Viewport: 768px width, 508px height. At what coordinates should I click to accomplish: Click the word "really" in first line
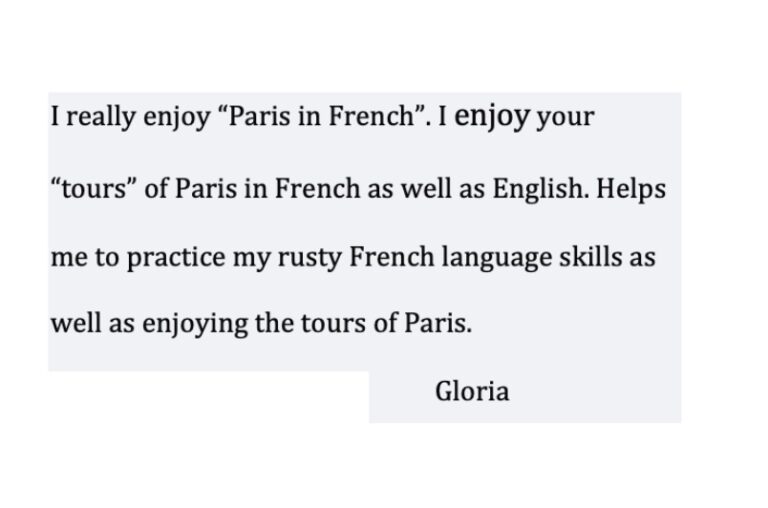click(101, 118)
